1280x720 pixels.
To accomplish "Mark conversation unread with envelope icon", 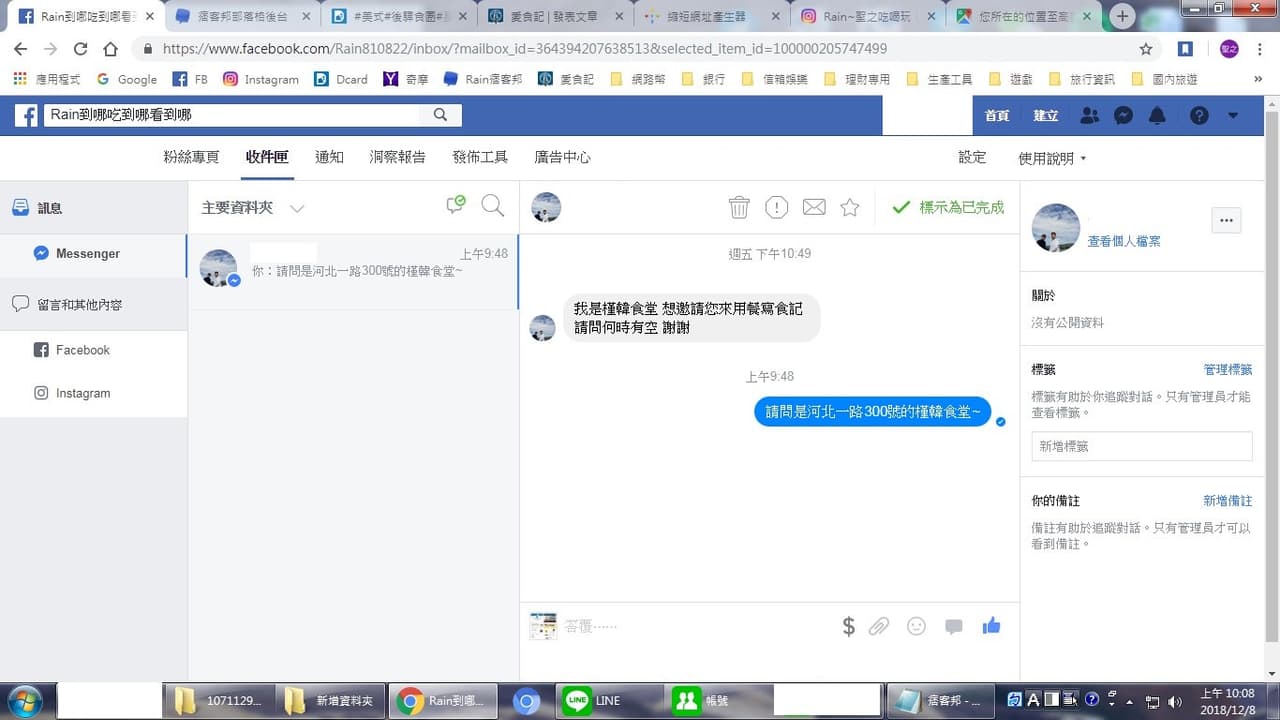I will pyautogui.click(x=814, y=207).
